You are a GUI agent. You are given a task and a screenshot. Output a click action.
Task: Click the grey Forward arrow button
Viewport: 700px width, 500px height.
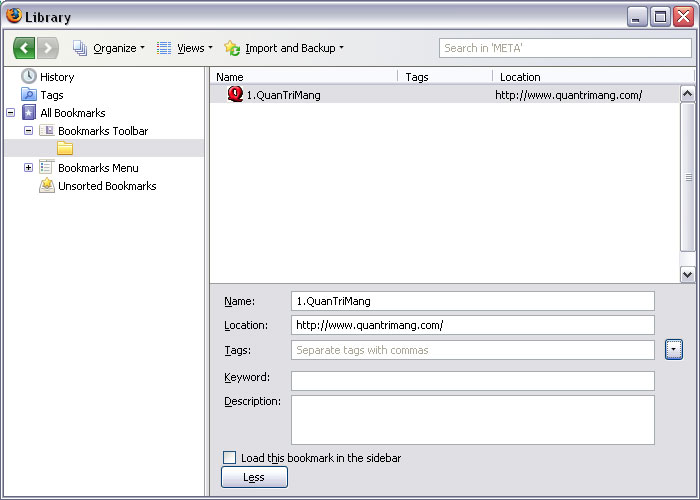48,48
